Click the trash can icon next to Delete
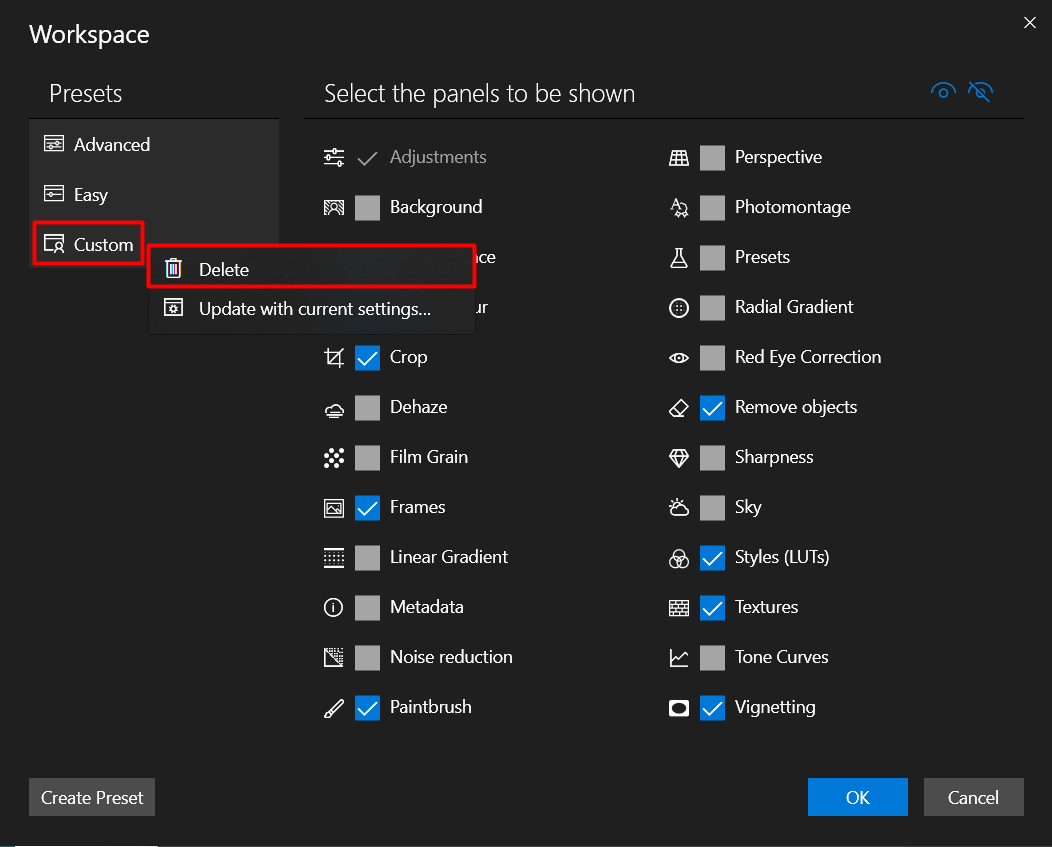 pos(173,268)
